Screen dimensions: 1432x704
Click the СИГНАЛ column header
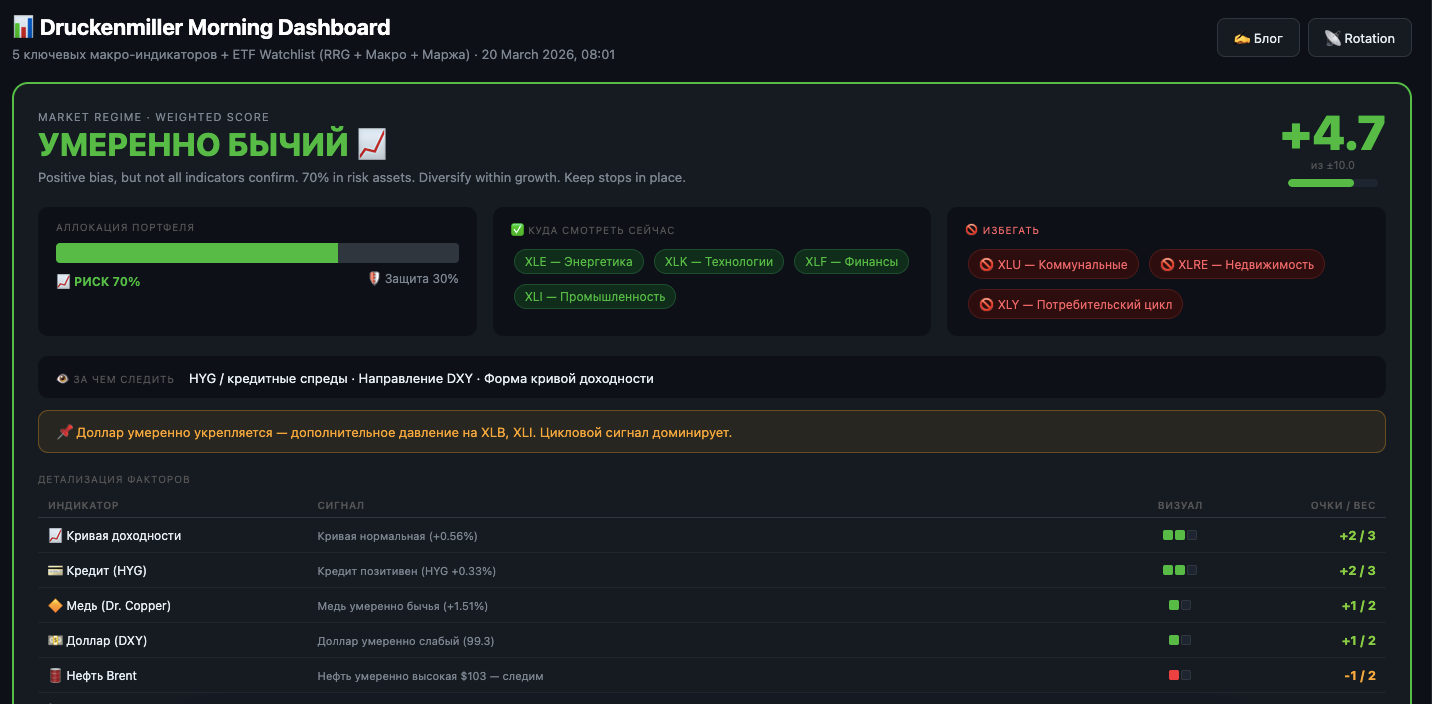[341, 506]
